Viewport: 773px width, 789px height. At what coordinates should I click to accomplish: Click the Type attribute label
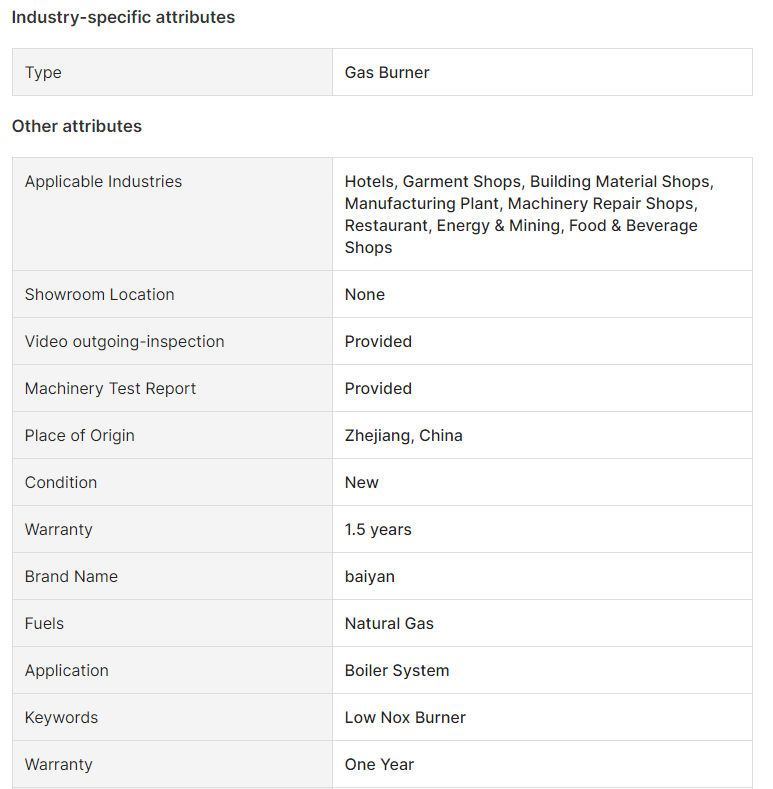tap(43, 72)
